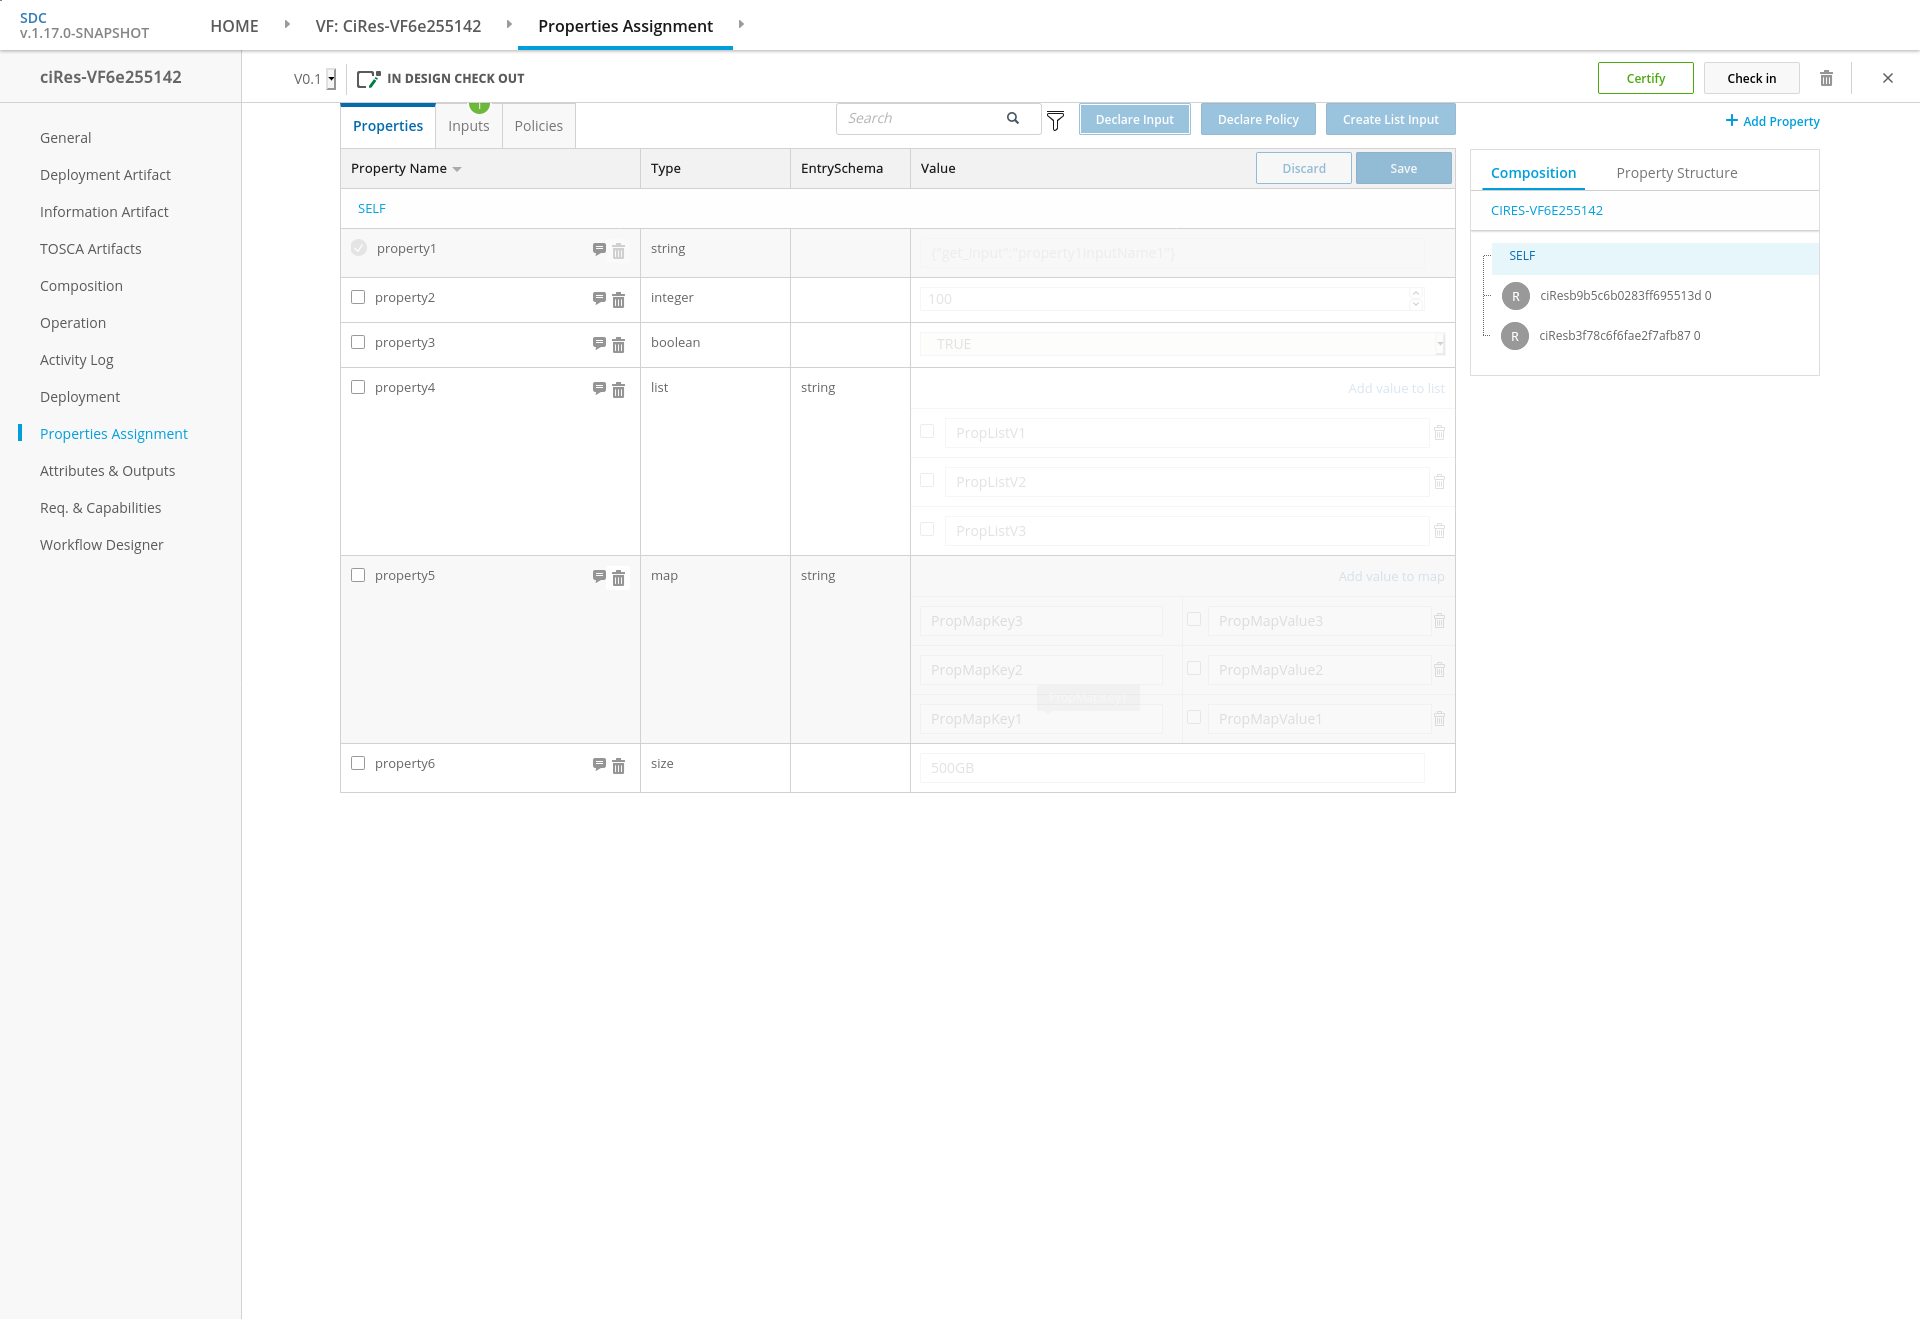Image resolution: width=1920 pixels, height=1319 pixels.
Task: Delete property2 via trash icon
Action: pos(619,300)
